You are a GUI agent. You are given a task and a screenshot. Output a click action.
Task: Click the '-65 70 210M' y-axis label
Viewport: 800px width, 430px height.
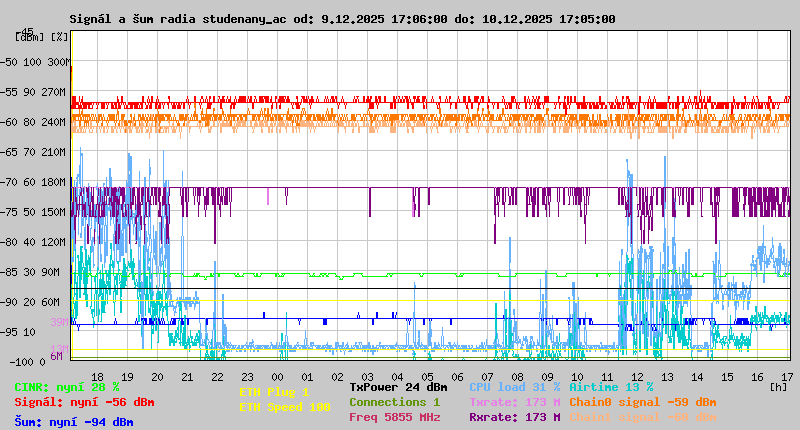pos(33,153)
